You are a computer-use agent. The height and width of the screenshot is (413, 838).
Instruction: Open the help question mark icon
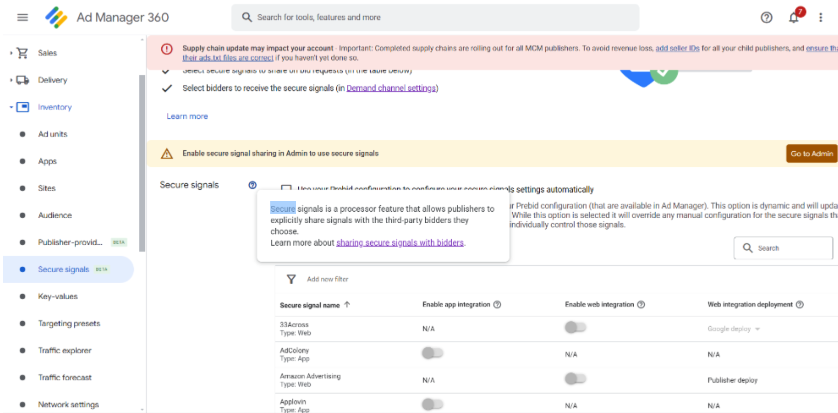tap(766, 17)
